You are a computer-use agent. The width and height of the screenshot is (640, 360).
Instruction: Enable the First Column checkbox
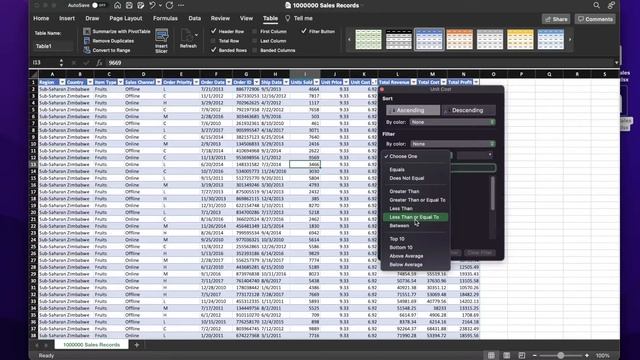pyautogui.click(x=255, y=31)
